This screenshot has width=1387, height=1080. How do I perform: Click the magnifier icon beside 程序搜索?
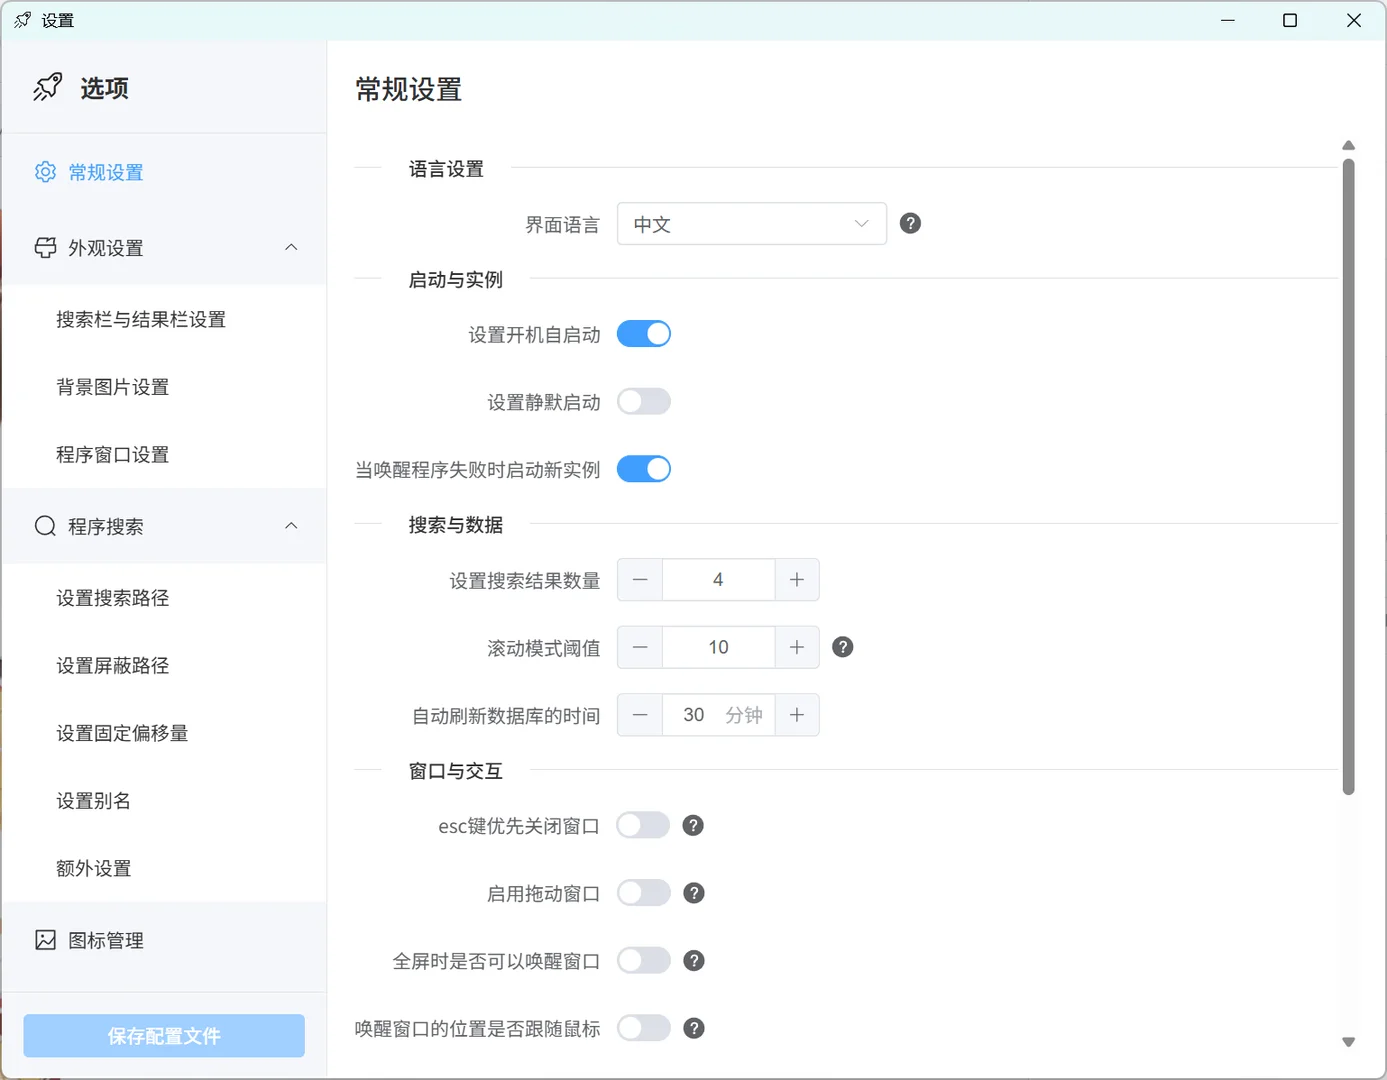[44, 525]
